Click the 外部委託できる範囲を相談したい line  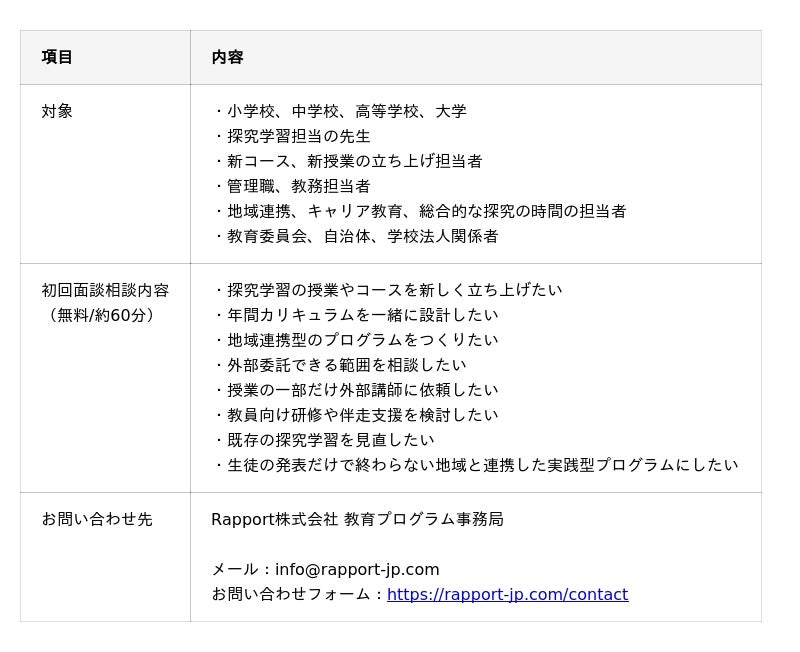[339, 365]
